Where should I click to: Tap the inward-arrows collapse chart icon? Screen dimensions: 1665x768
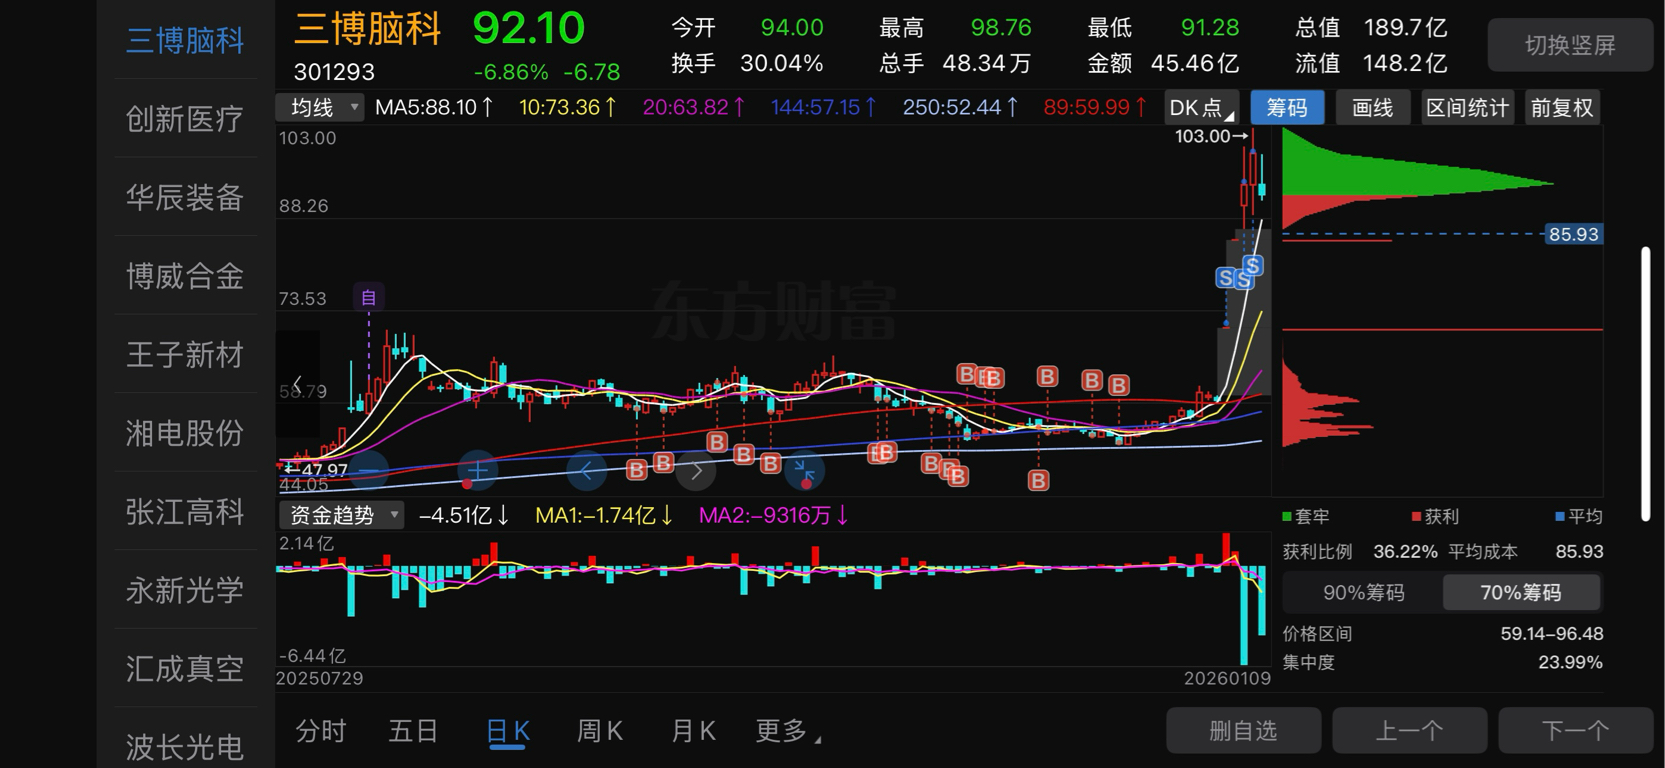(805, 470)
